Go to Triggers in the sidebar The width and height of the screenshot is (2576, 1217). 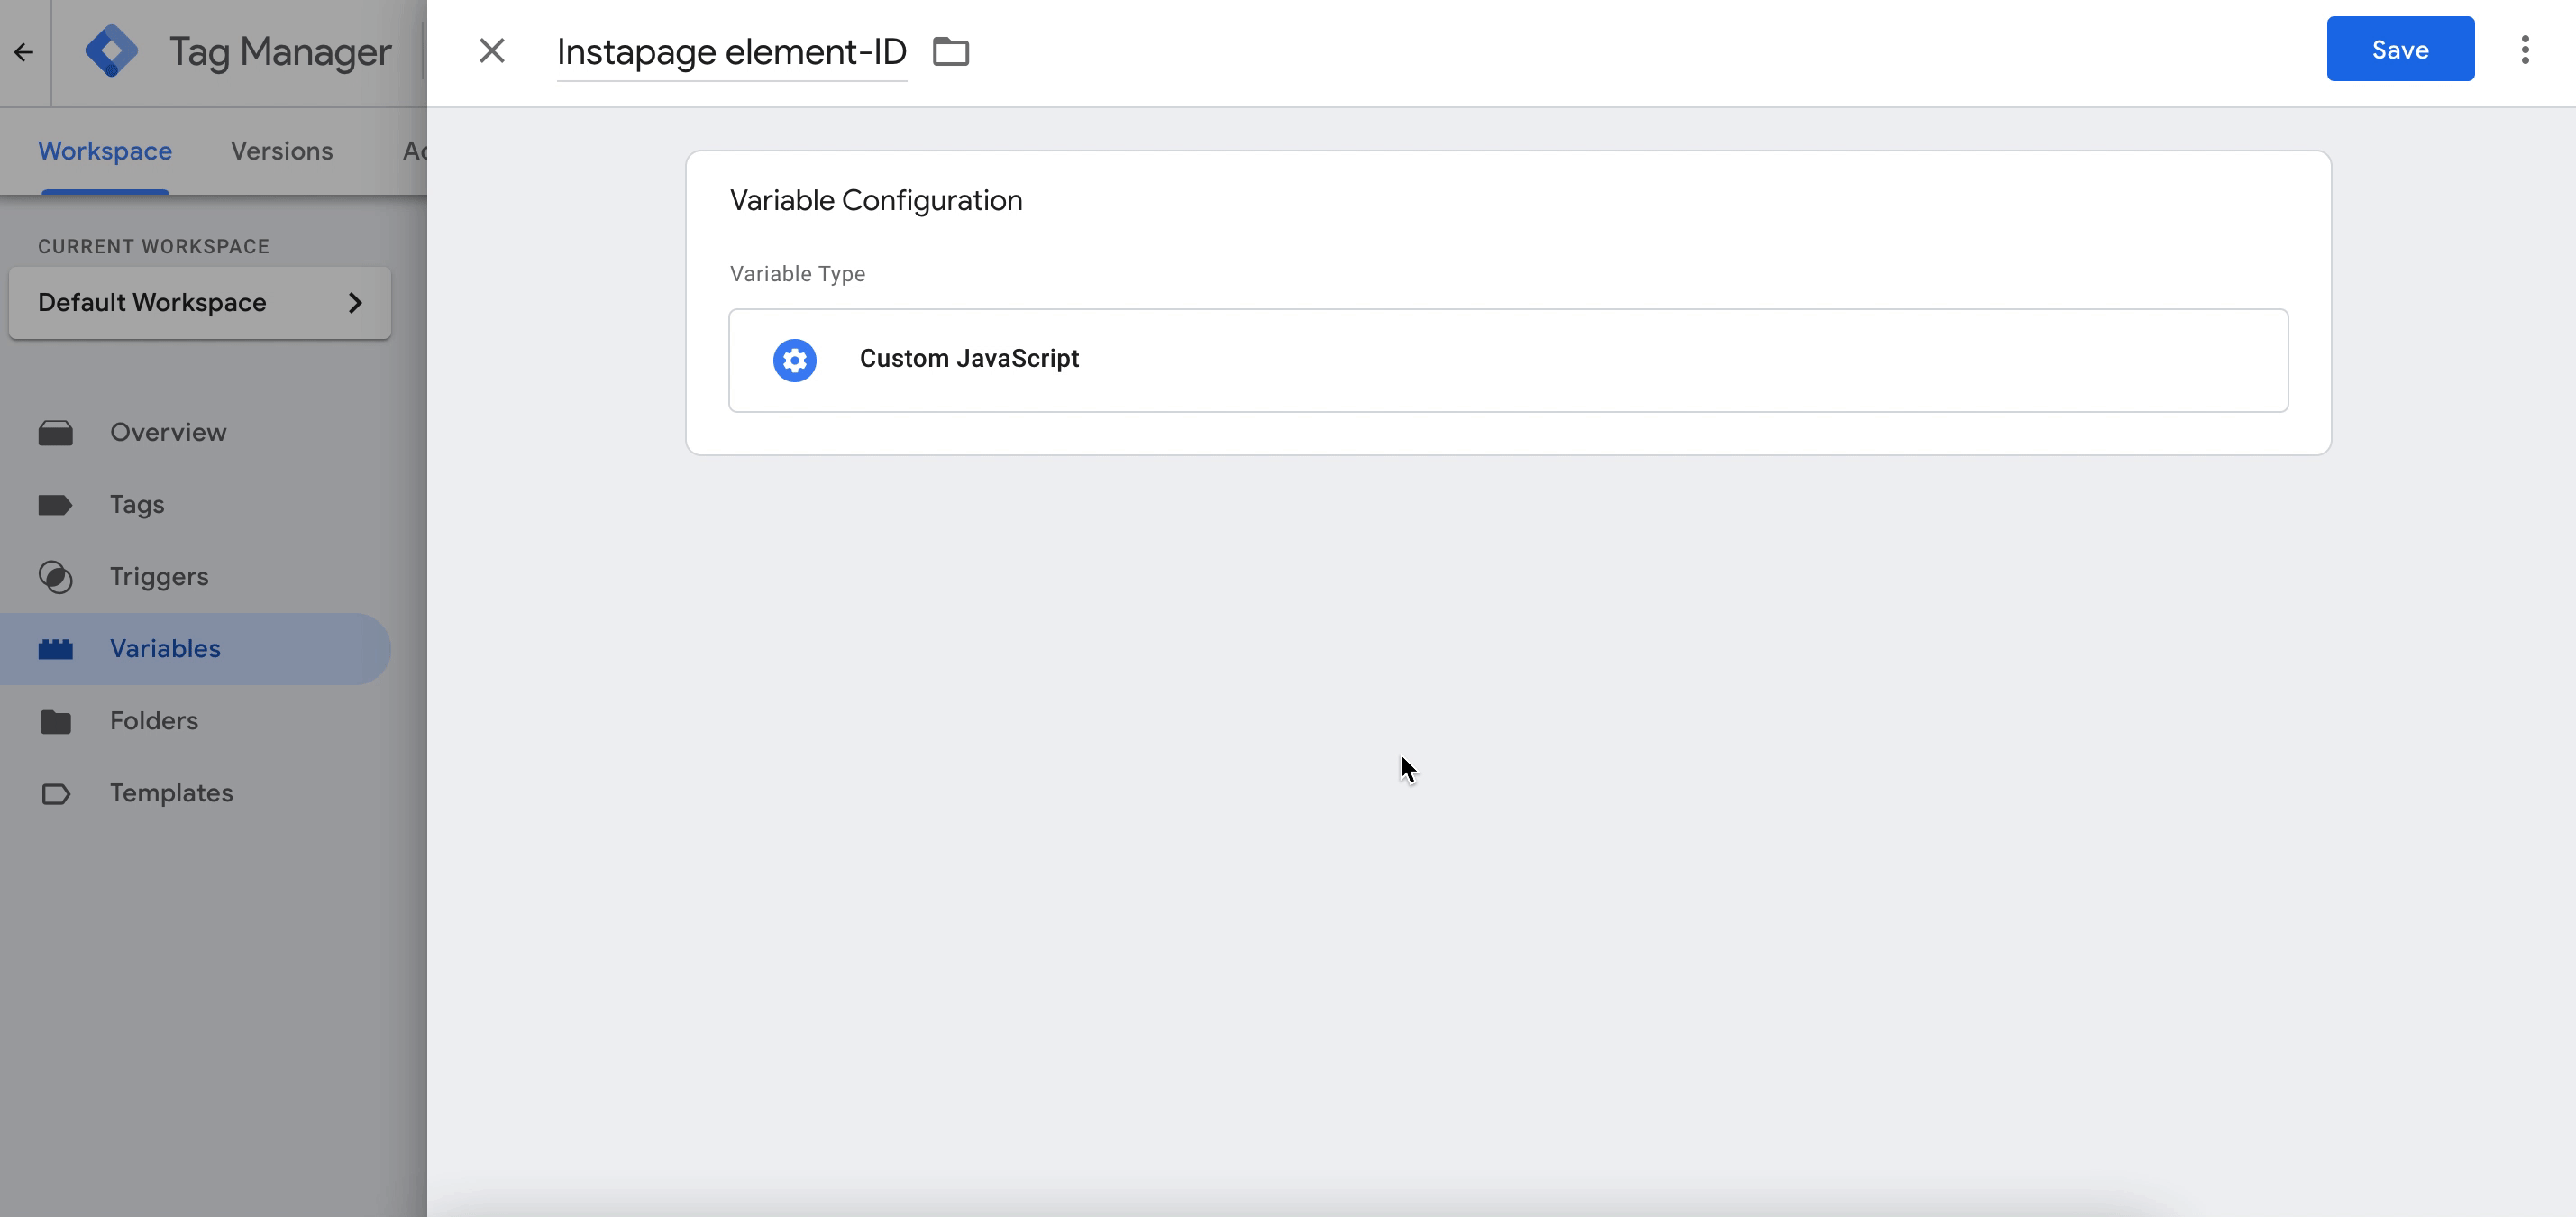tap(159, 577)
